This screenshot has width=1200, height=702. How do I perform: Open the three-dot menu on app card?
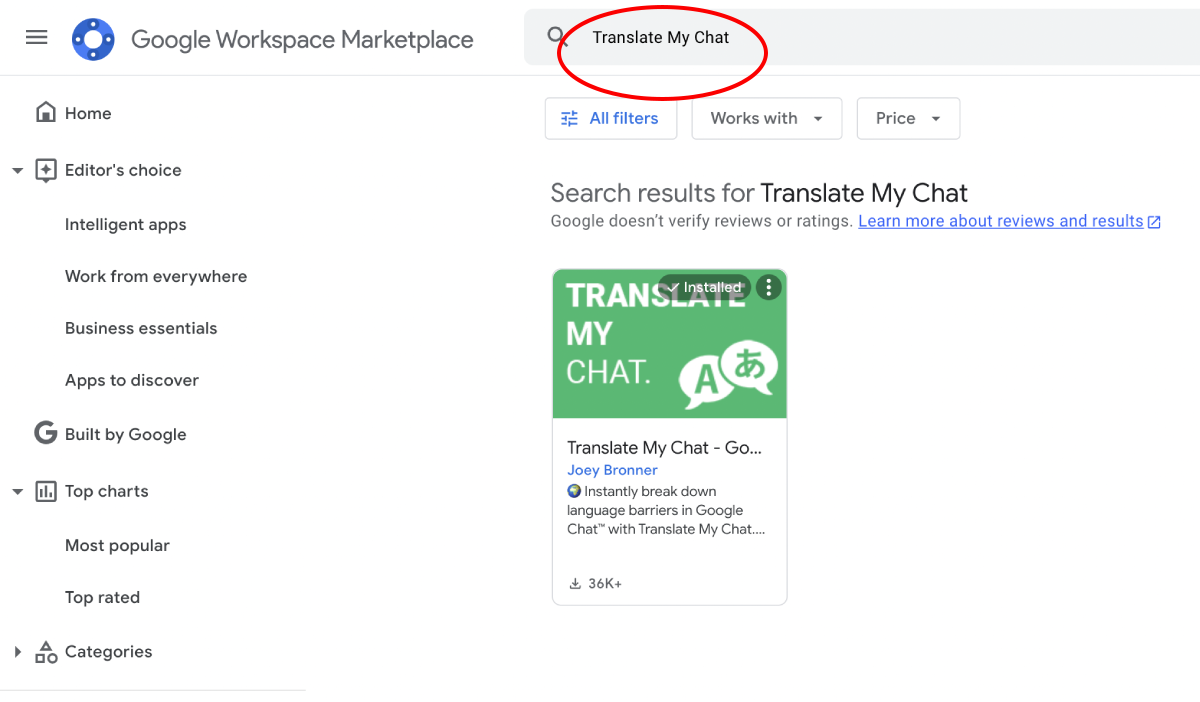[768, 288]
